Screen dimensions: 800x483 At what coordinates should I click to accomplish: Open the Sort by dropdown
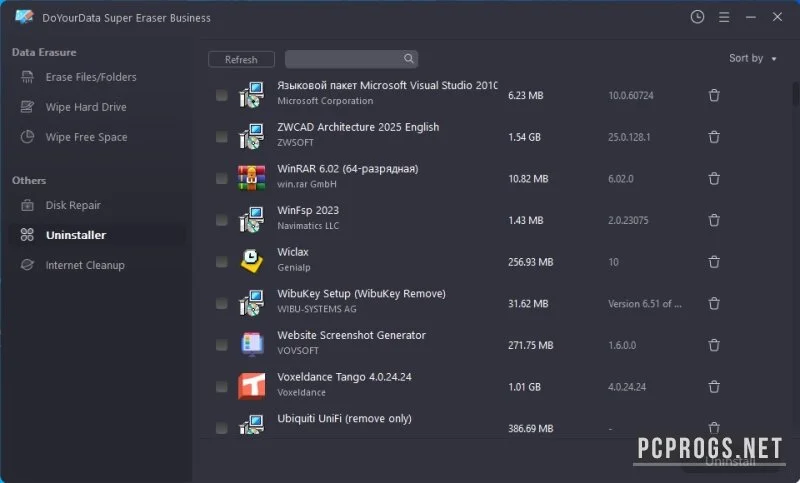pyautogui.click(x=753, y=58)
